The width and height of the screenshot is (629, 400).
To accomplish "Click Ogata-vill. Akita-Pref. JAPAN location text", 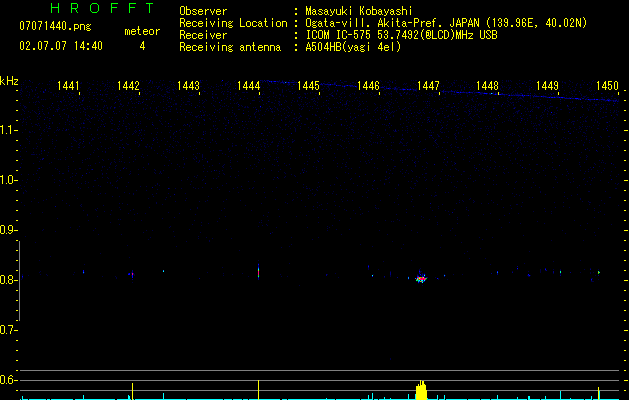I will tap(446, 23).
